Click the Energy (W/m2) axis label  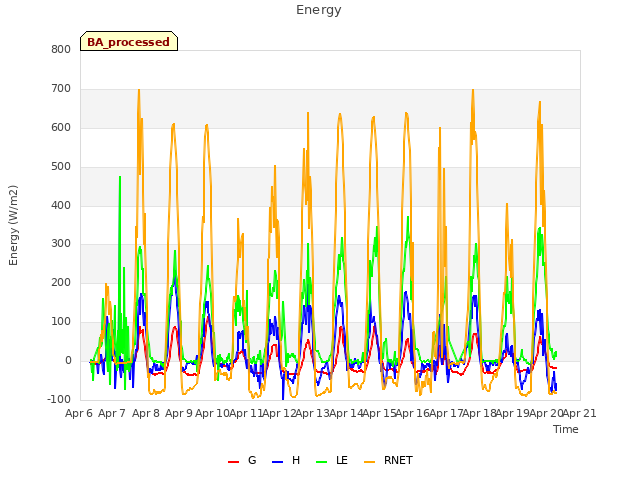click(x=13, y=225)
